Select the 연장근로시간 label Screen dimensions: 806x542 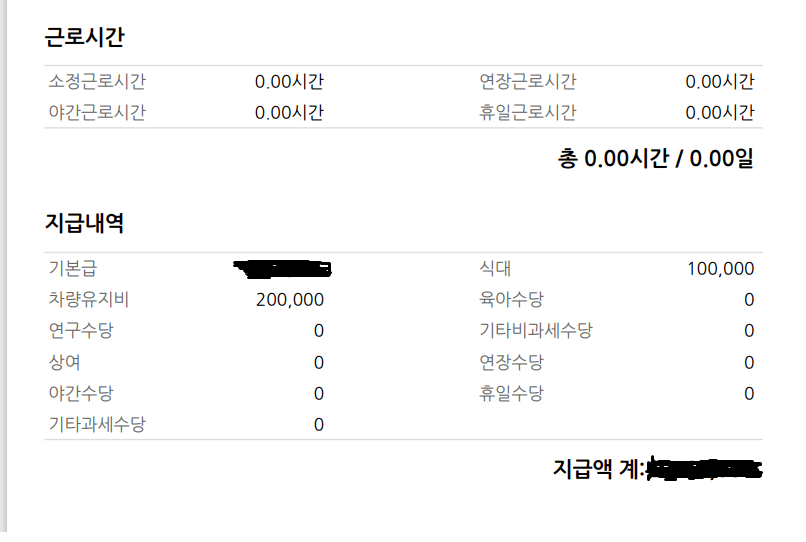coord(527,82)
